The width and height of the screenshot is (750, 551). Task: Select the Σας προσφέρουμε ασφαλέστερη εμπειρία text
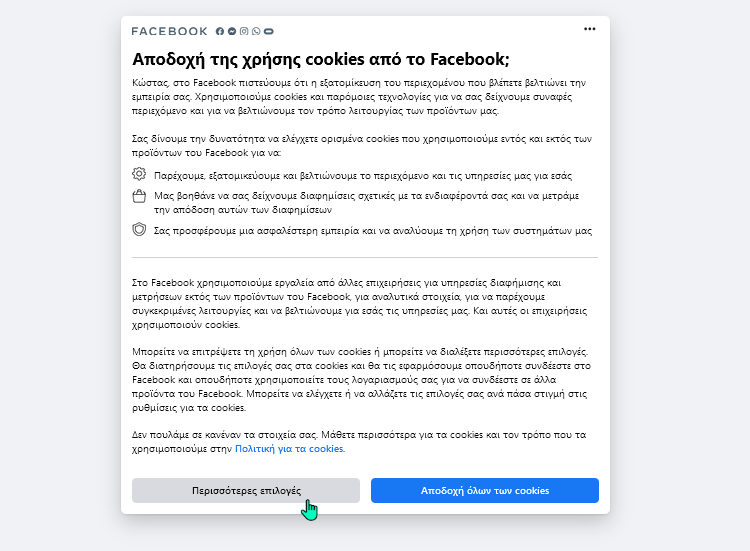tap(373, 231)
